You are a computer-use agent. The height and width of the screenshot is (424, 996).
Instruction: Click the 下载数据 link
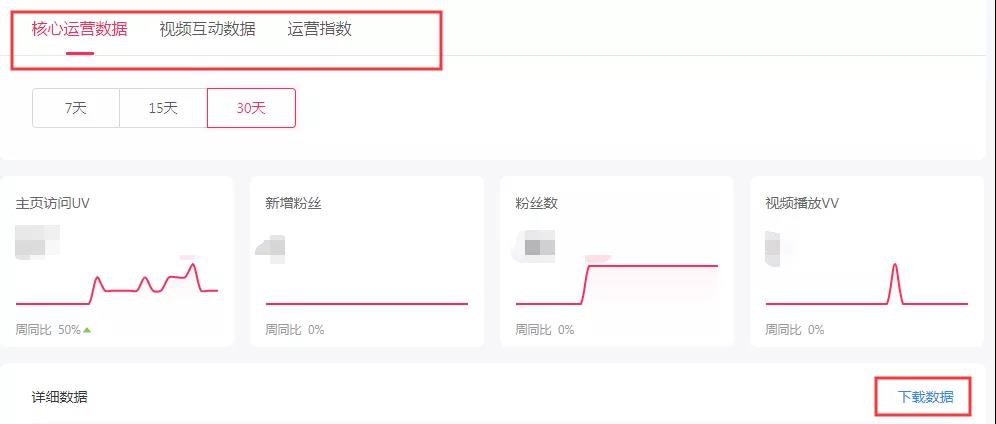click(925, 397)
